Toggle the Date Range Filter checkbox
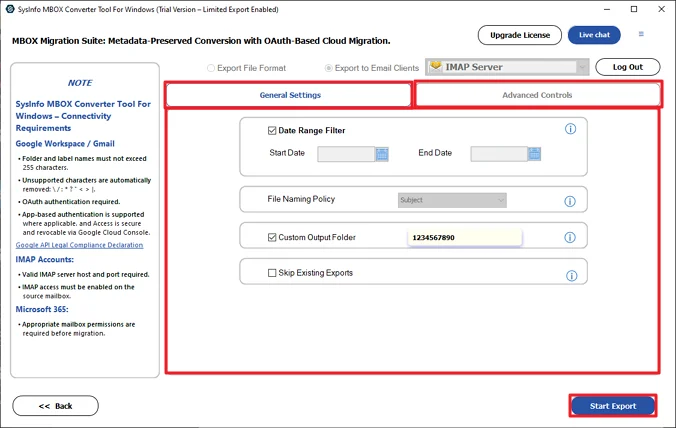Screen dimensions: 676x428 click(272, 131)
